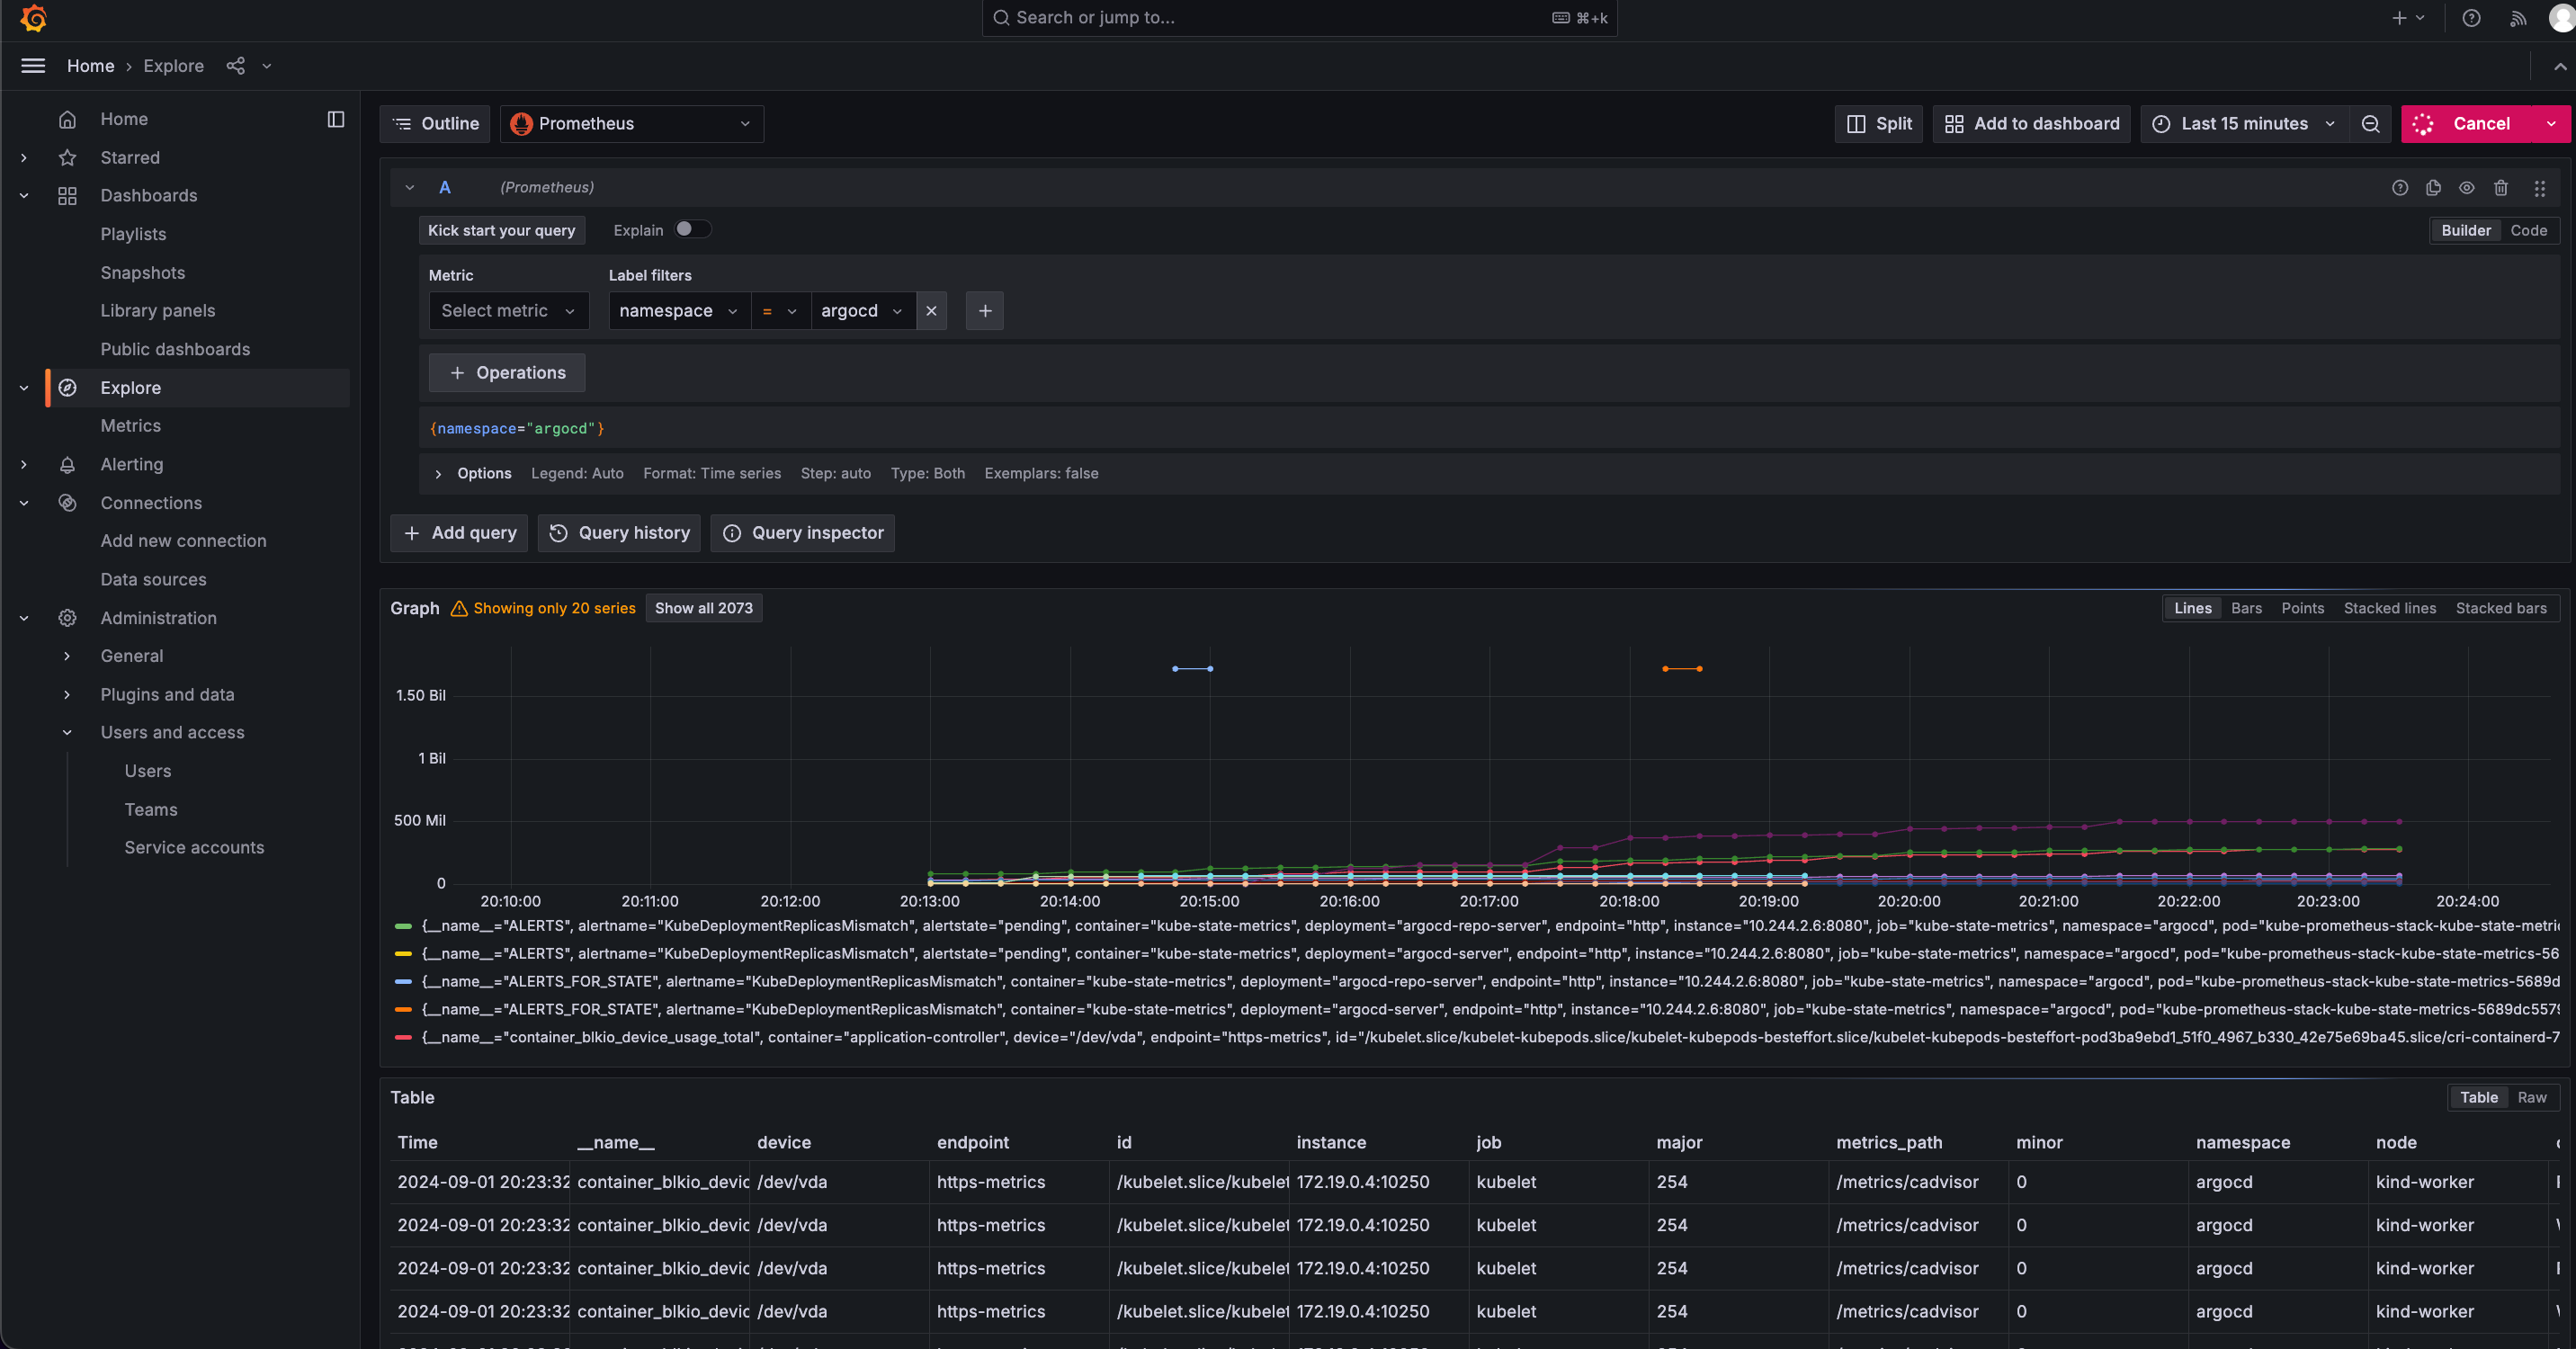This screenshot has width=2576, height=1349.
Task: Remove the namespace label filter
Action: pos(931,311)
